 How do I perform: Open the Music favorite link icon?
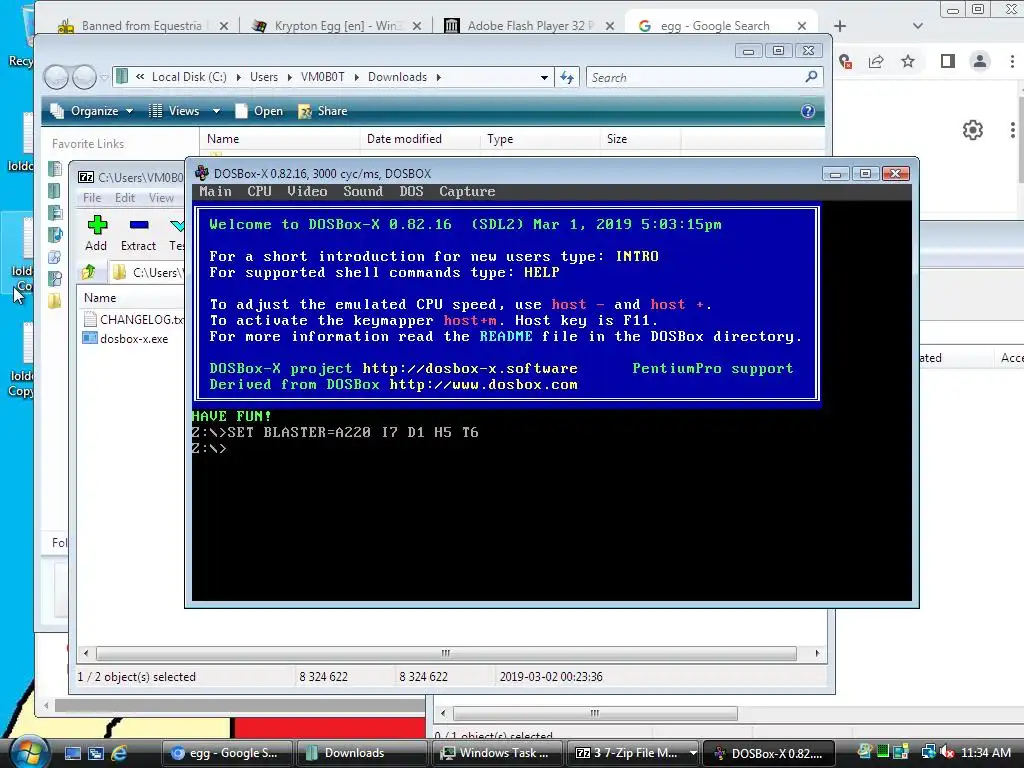click(x=56, y=234)
